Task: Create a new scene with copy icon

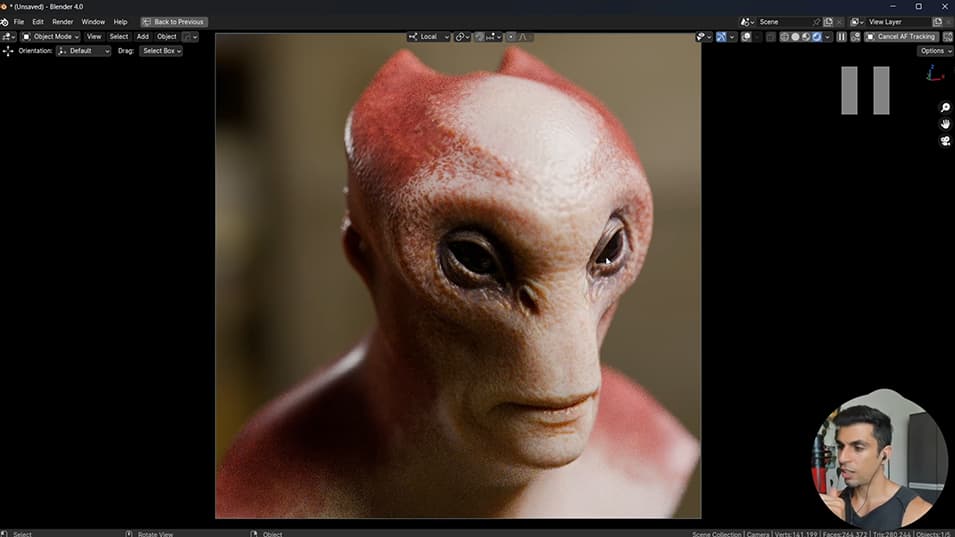Action: [x=828, y=22]
